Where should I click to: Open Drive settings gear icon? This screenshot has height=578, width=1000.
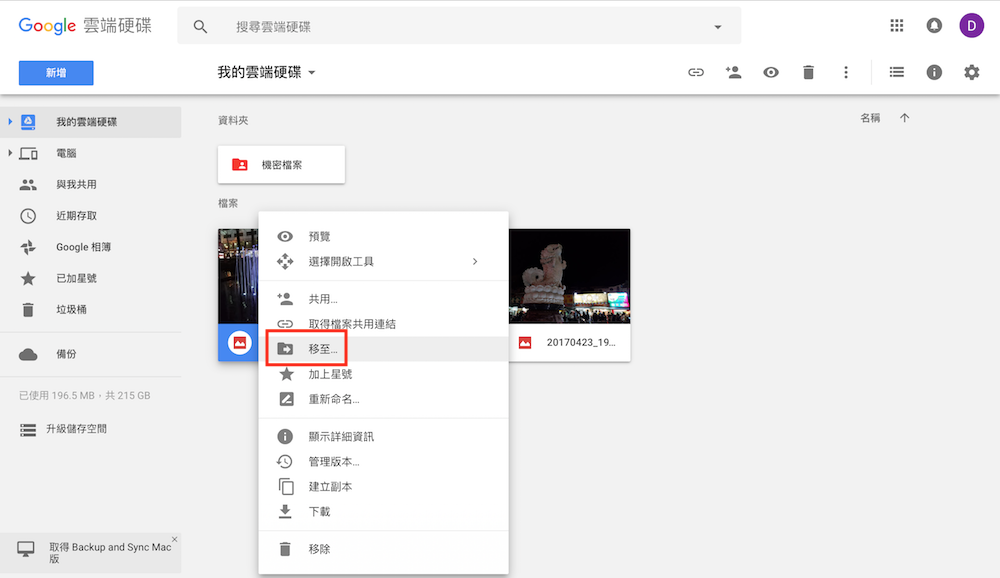click(969, 72)
